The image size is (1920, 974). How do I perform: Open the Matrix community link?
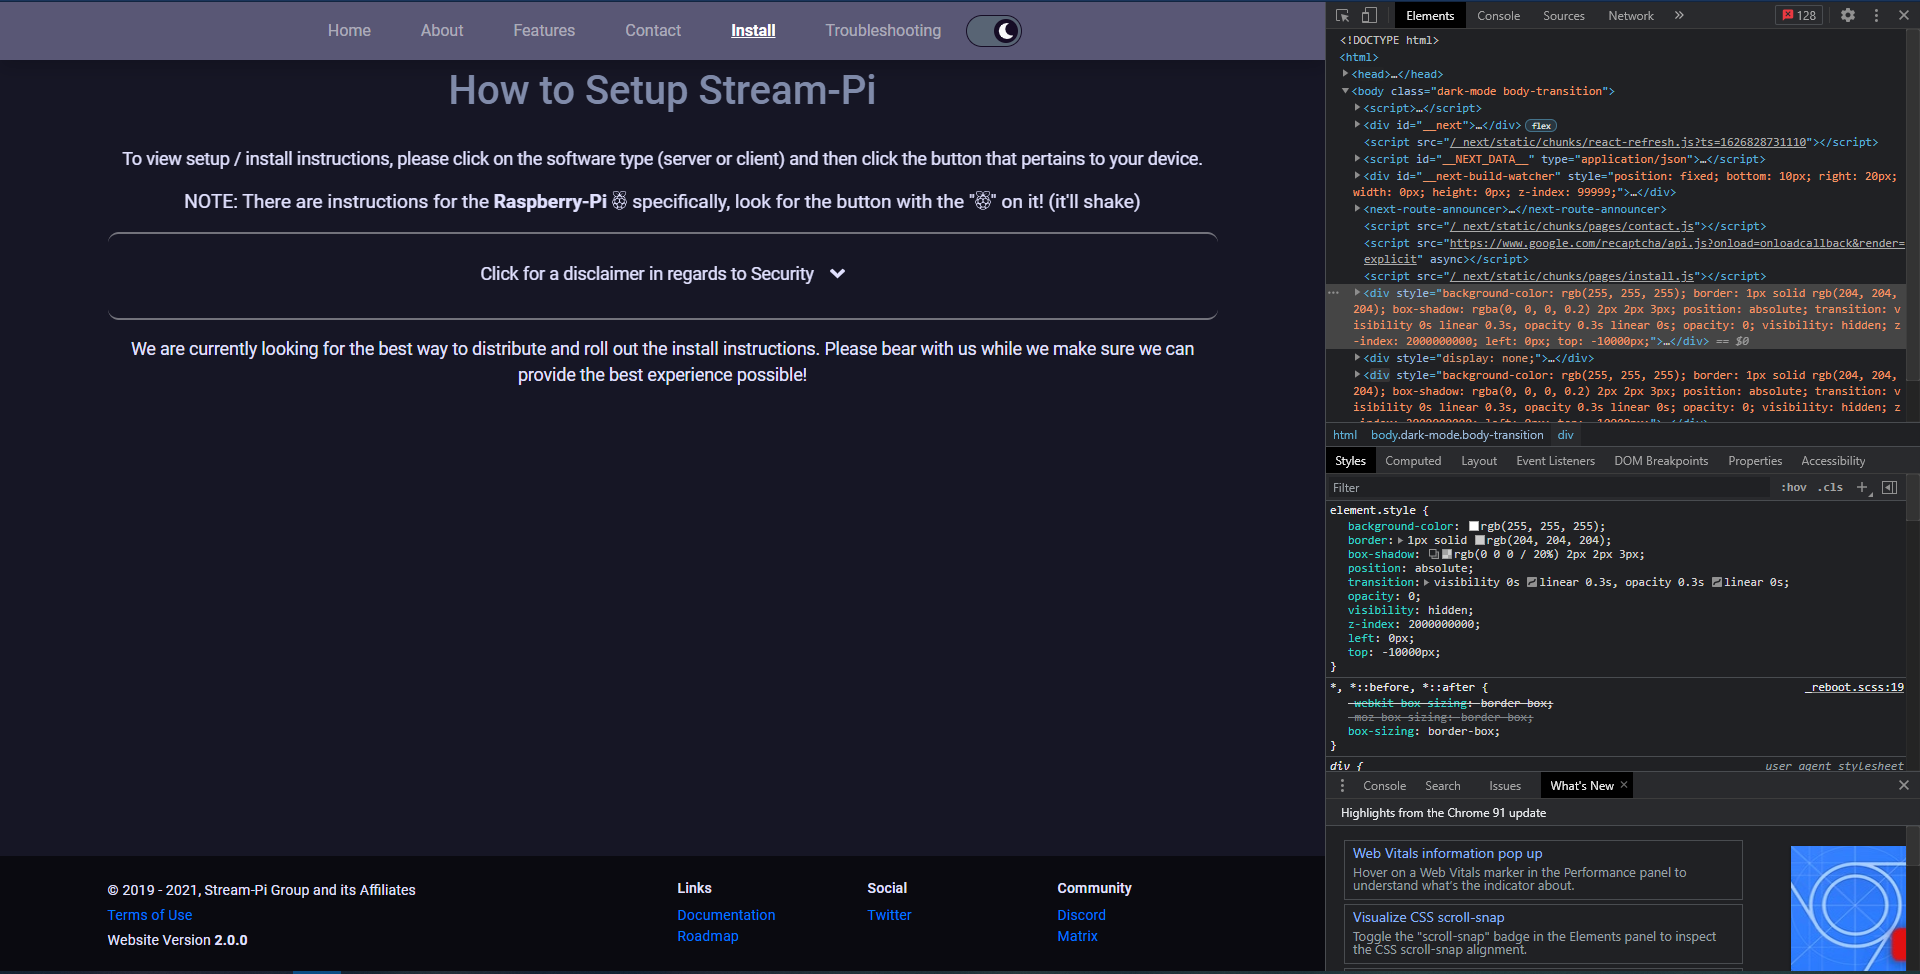[x=1077, y=936]
